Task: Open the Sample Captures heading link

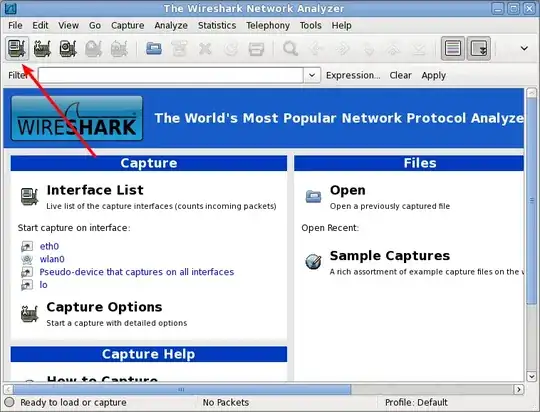Action: click(x=390, y=256)
